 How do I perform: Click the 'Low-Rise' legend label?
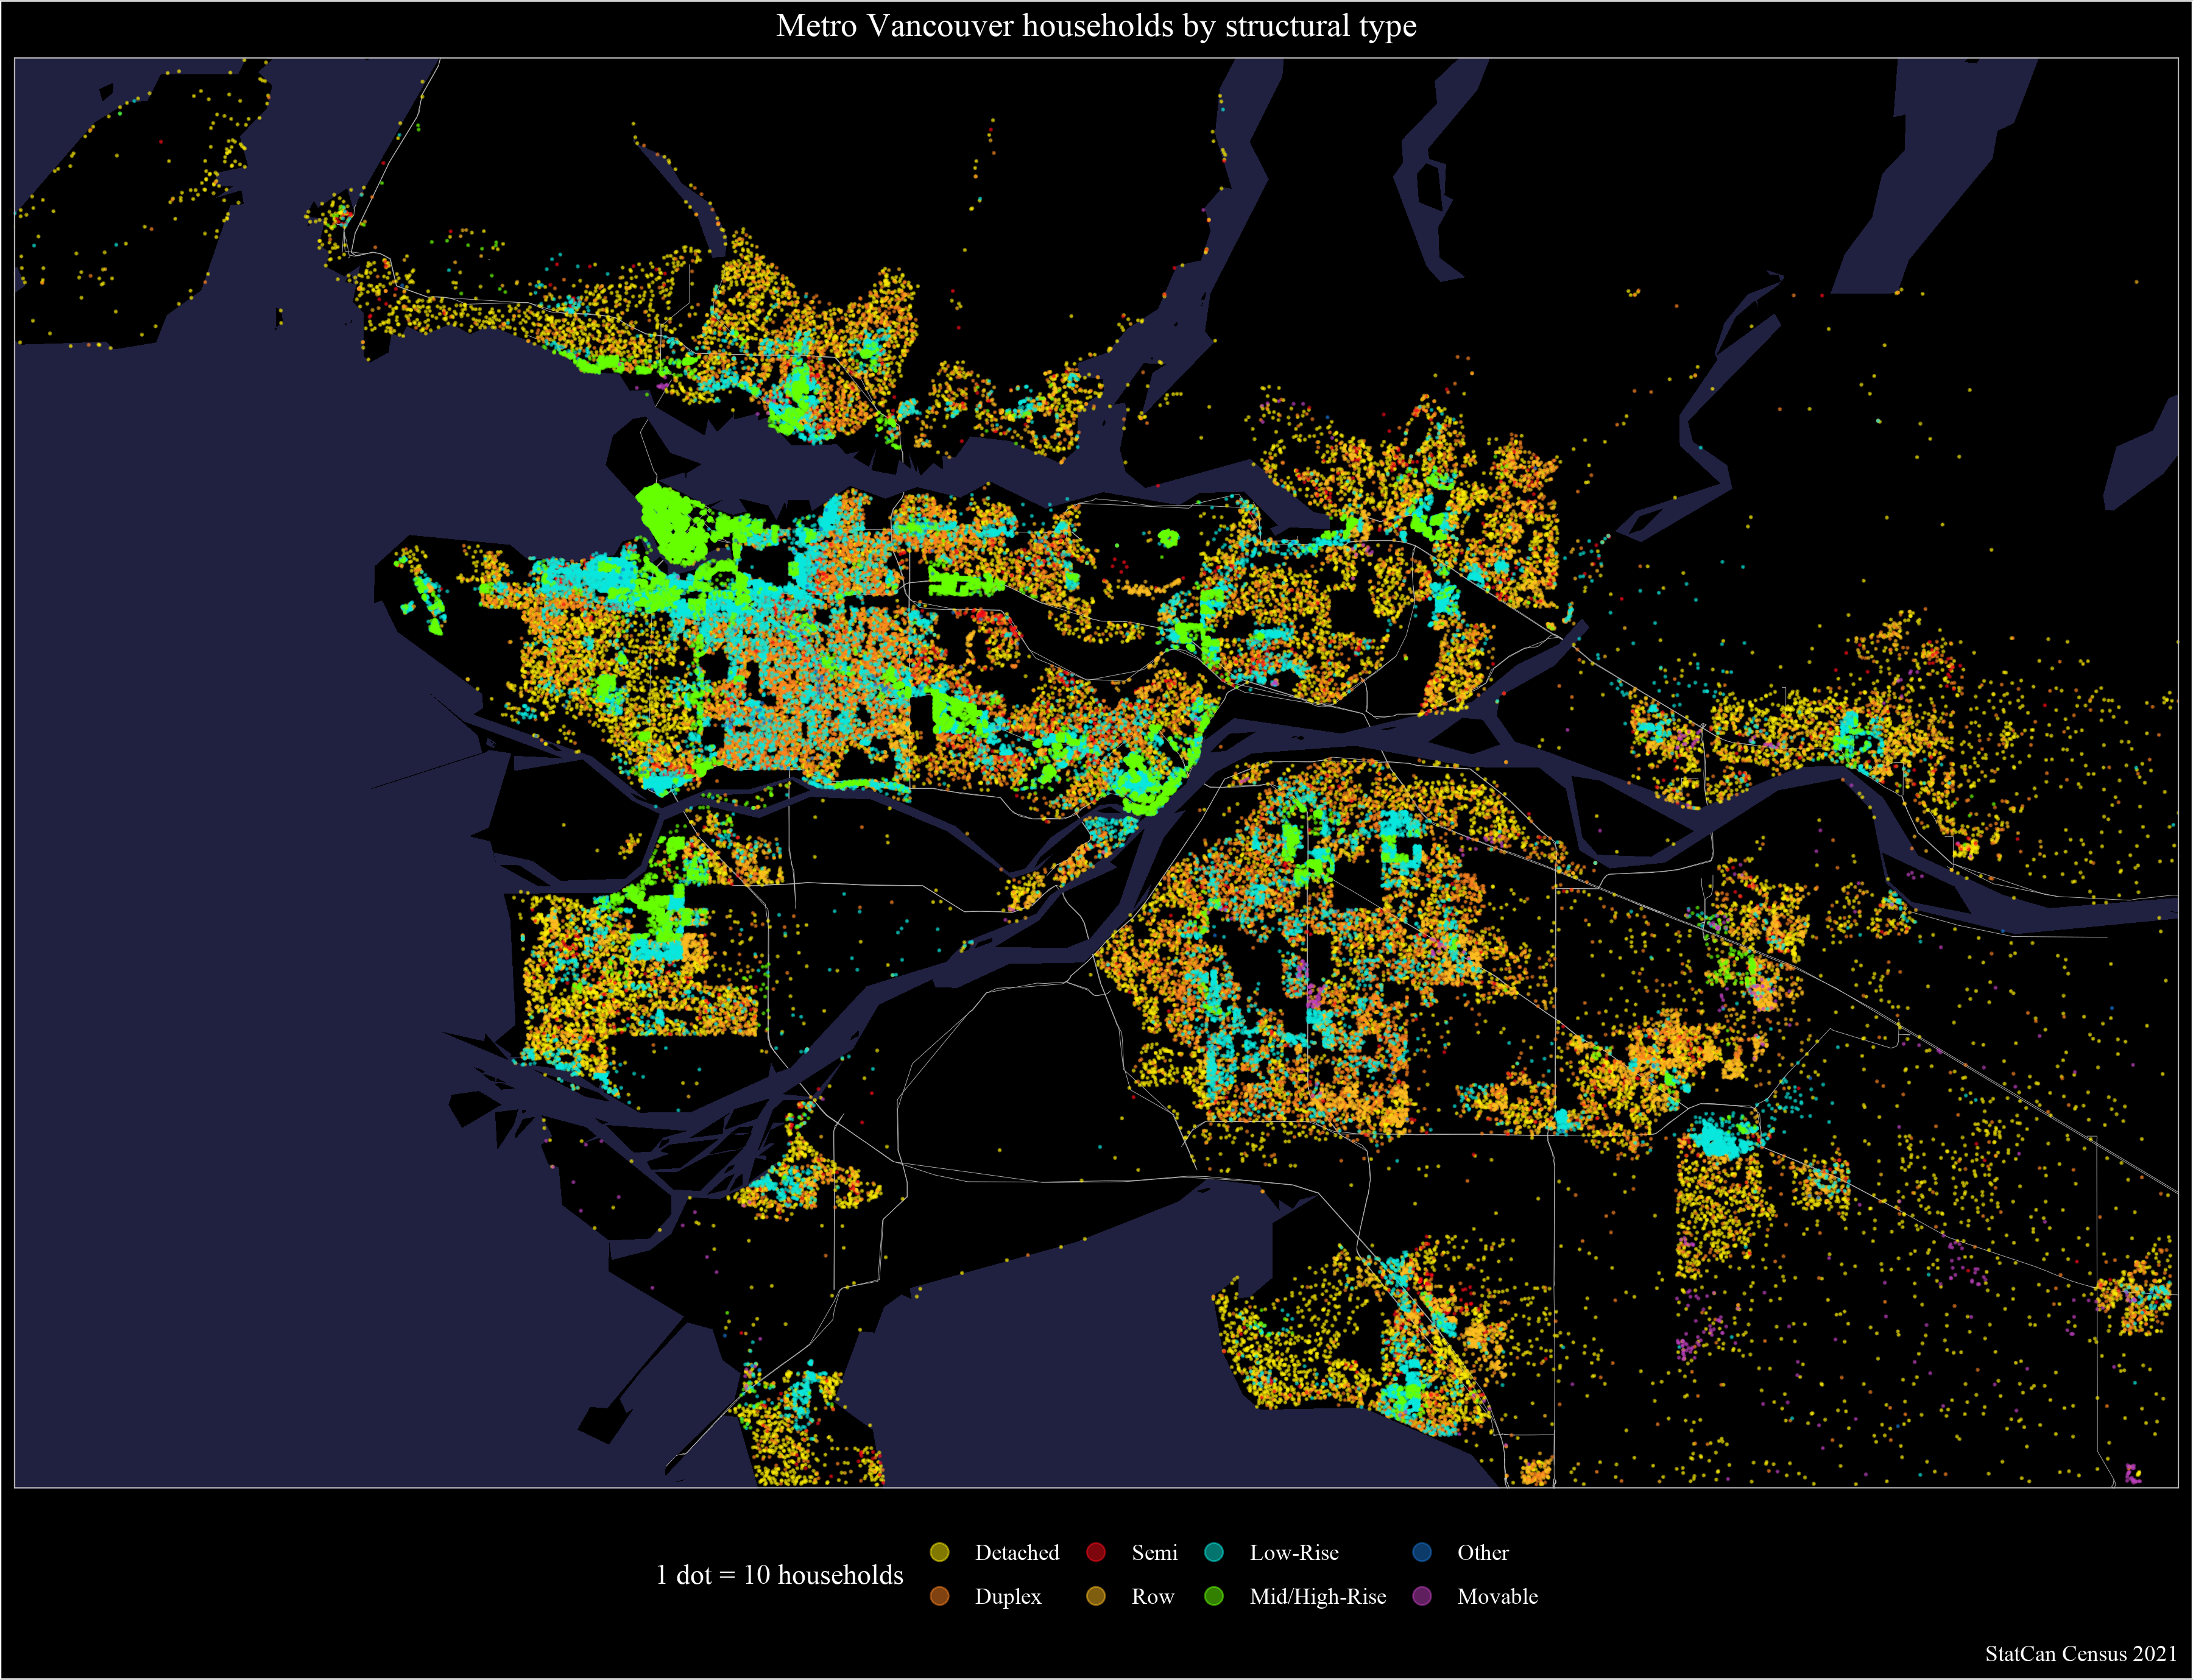click(x=1294, y=1553)
